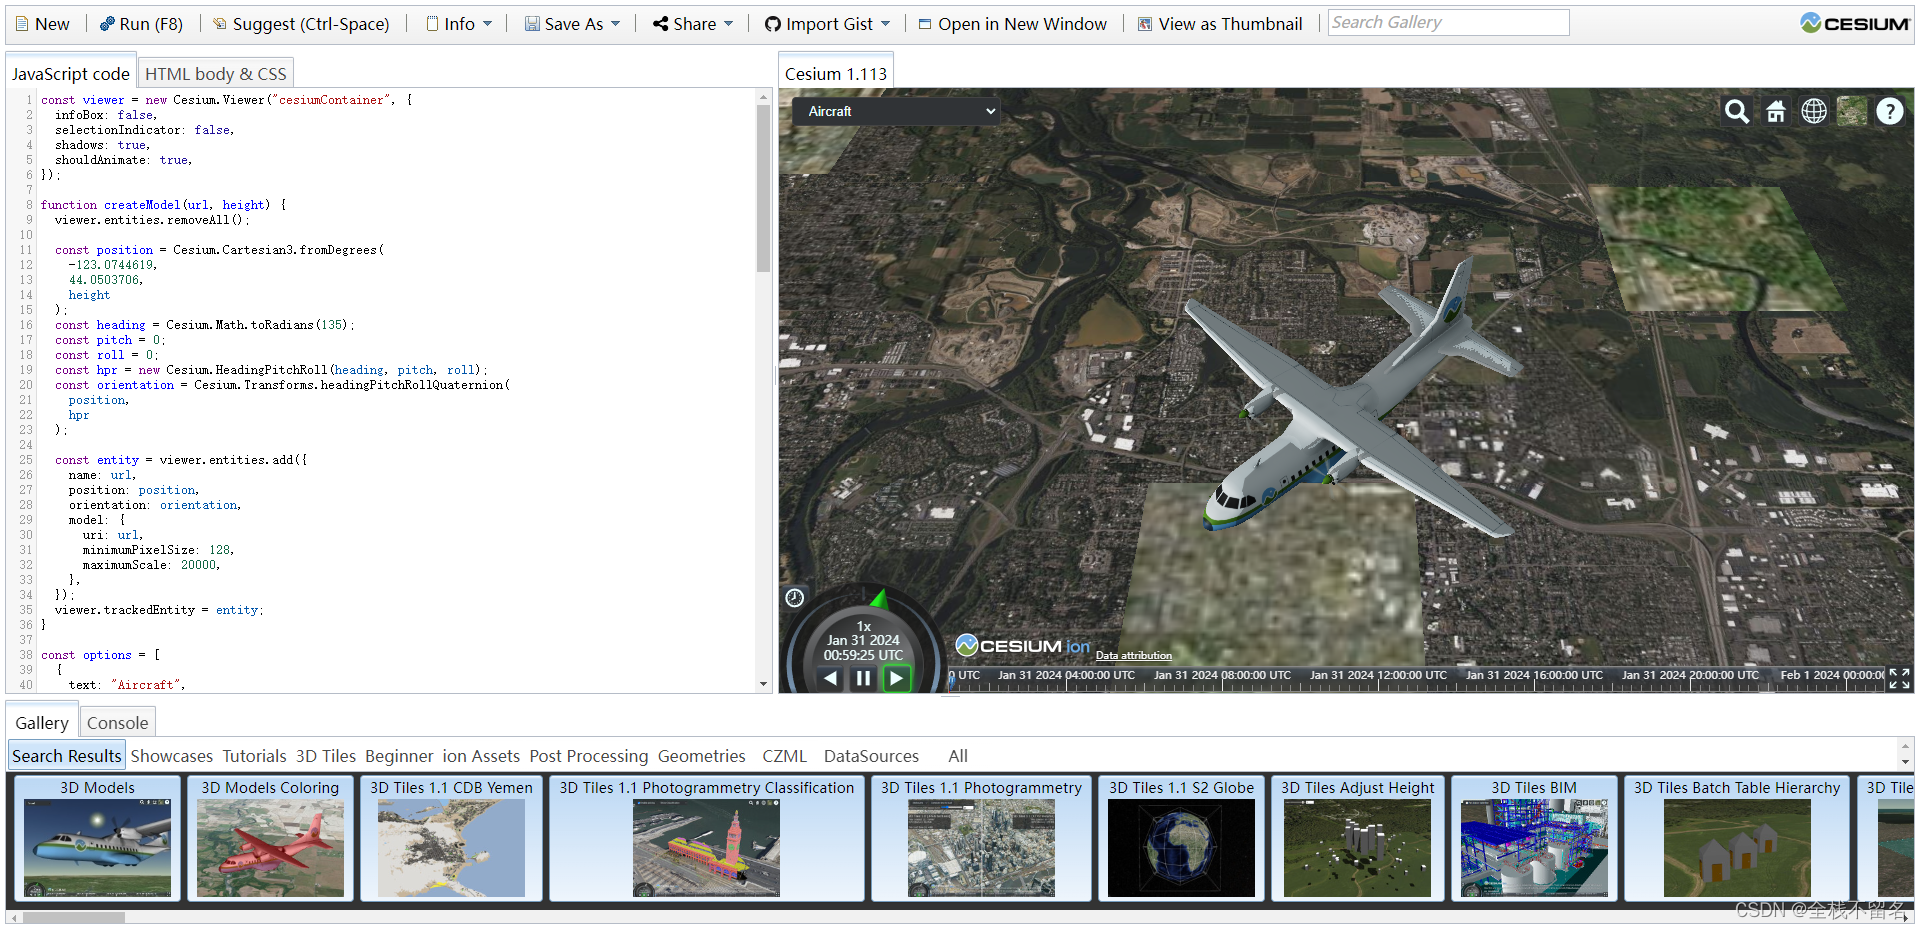1920x929 pixels.
Task: Click the geocoder search magnifier icon
Action: tap(1737, 111)
